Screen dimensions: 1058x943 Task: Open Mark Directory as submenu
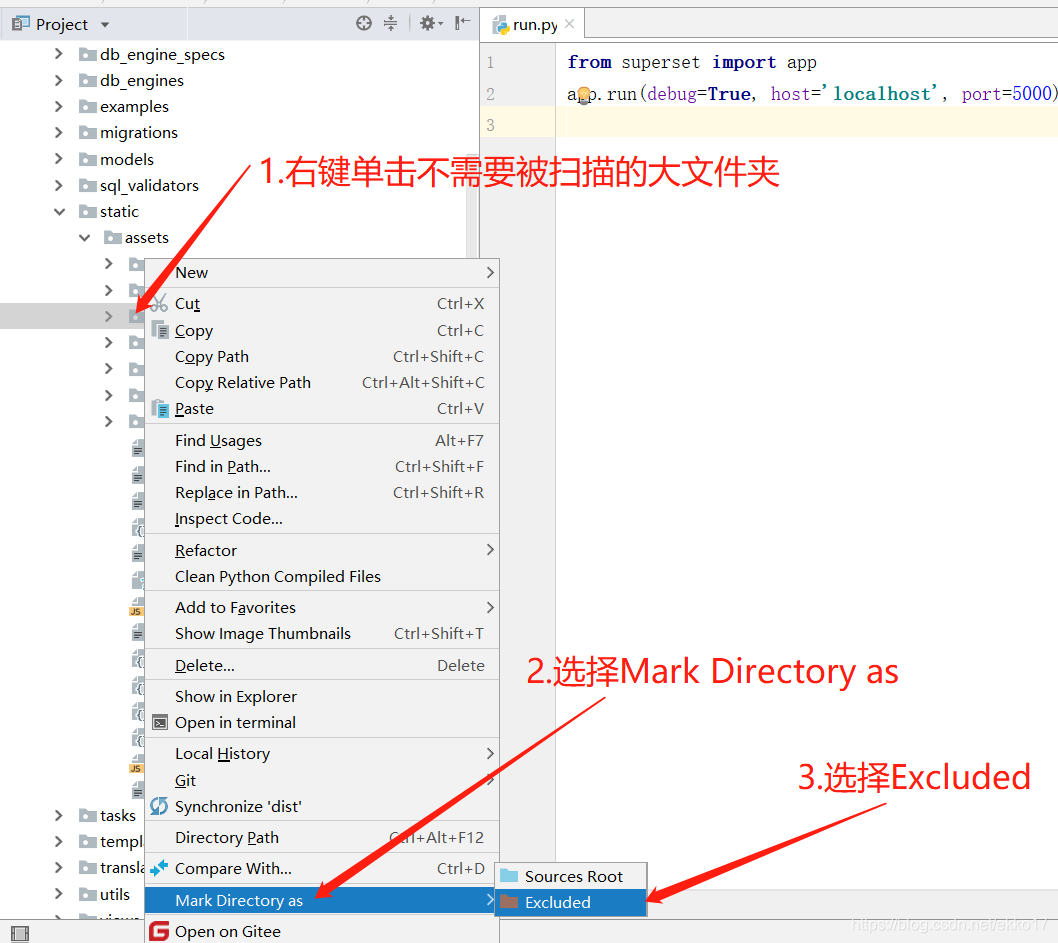pyautogui.click(x=323, y=901)
